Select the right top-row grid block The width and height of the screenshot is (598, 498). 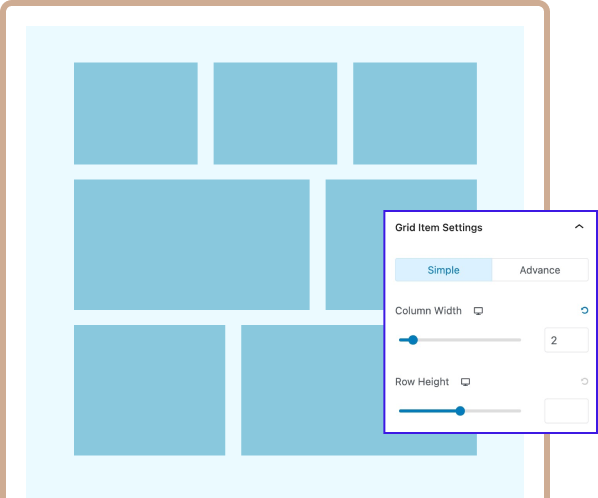tap(415, 113)
